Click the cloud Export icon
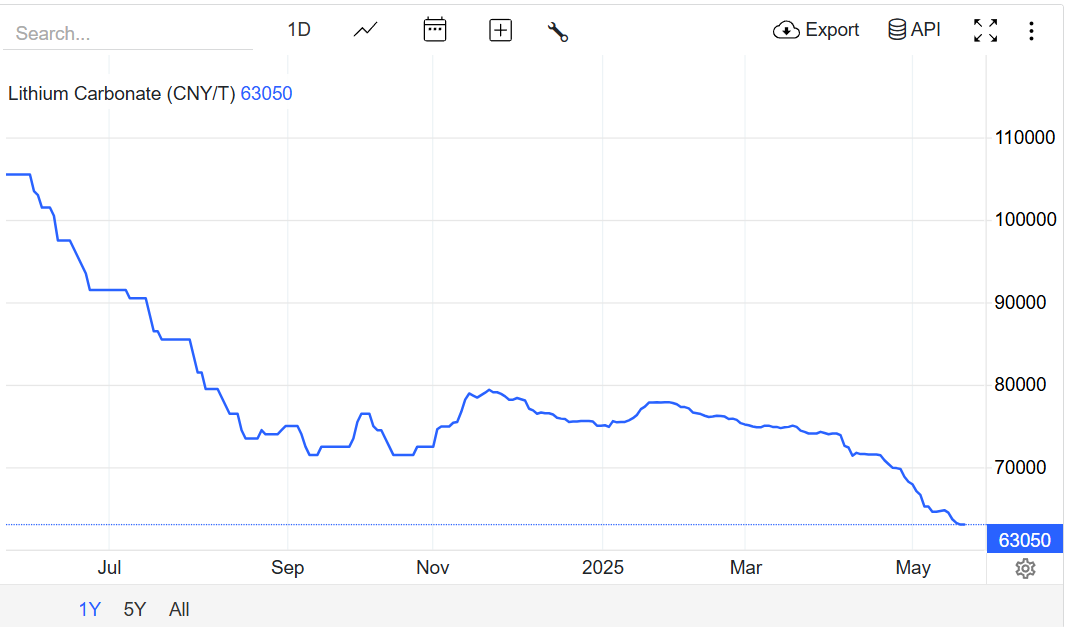 (x=786, y=30)
